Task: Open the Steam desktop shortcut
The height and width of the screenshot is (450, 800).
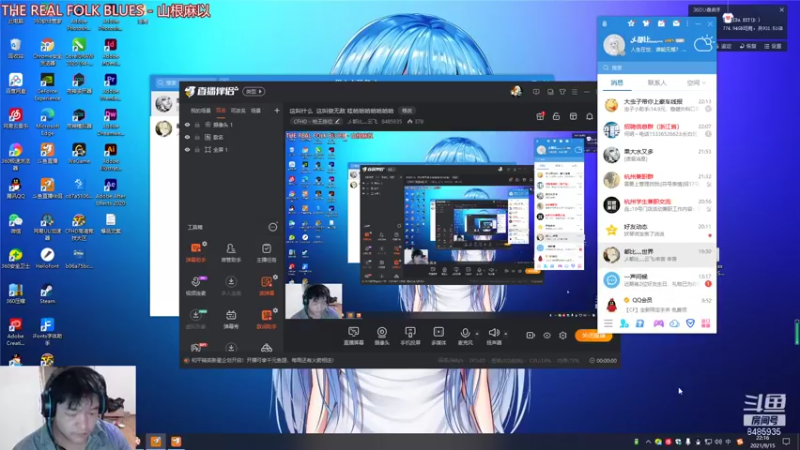Action: click(47, 293)
